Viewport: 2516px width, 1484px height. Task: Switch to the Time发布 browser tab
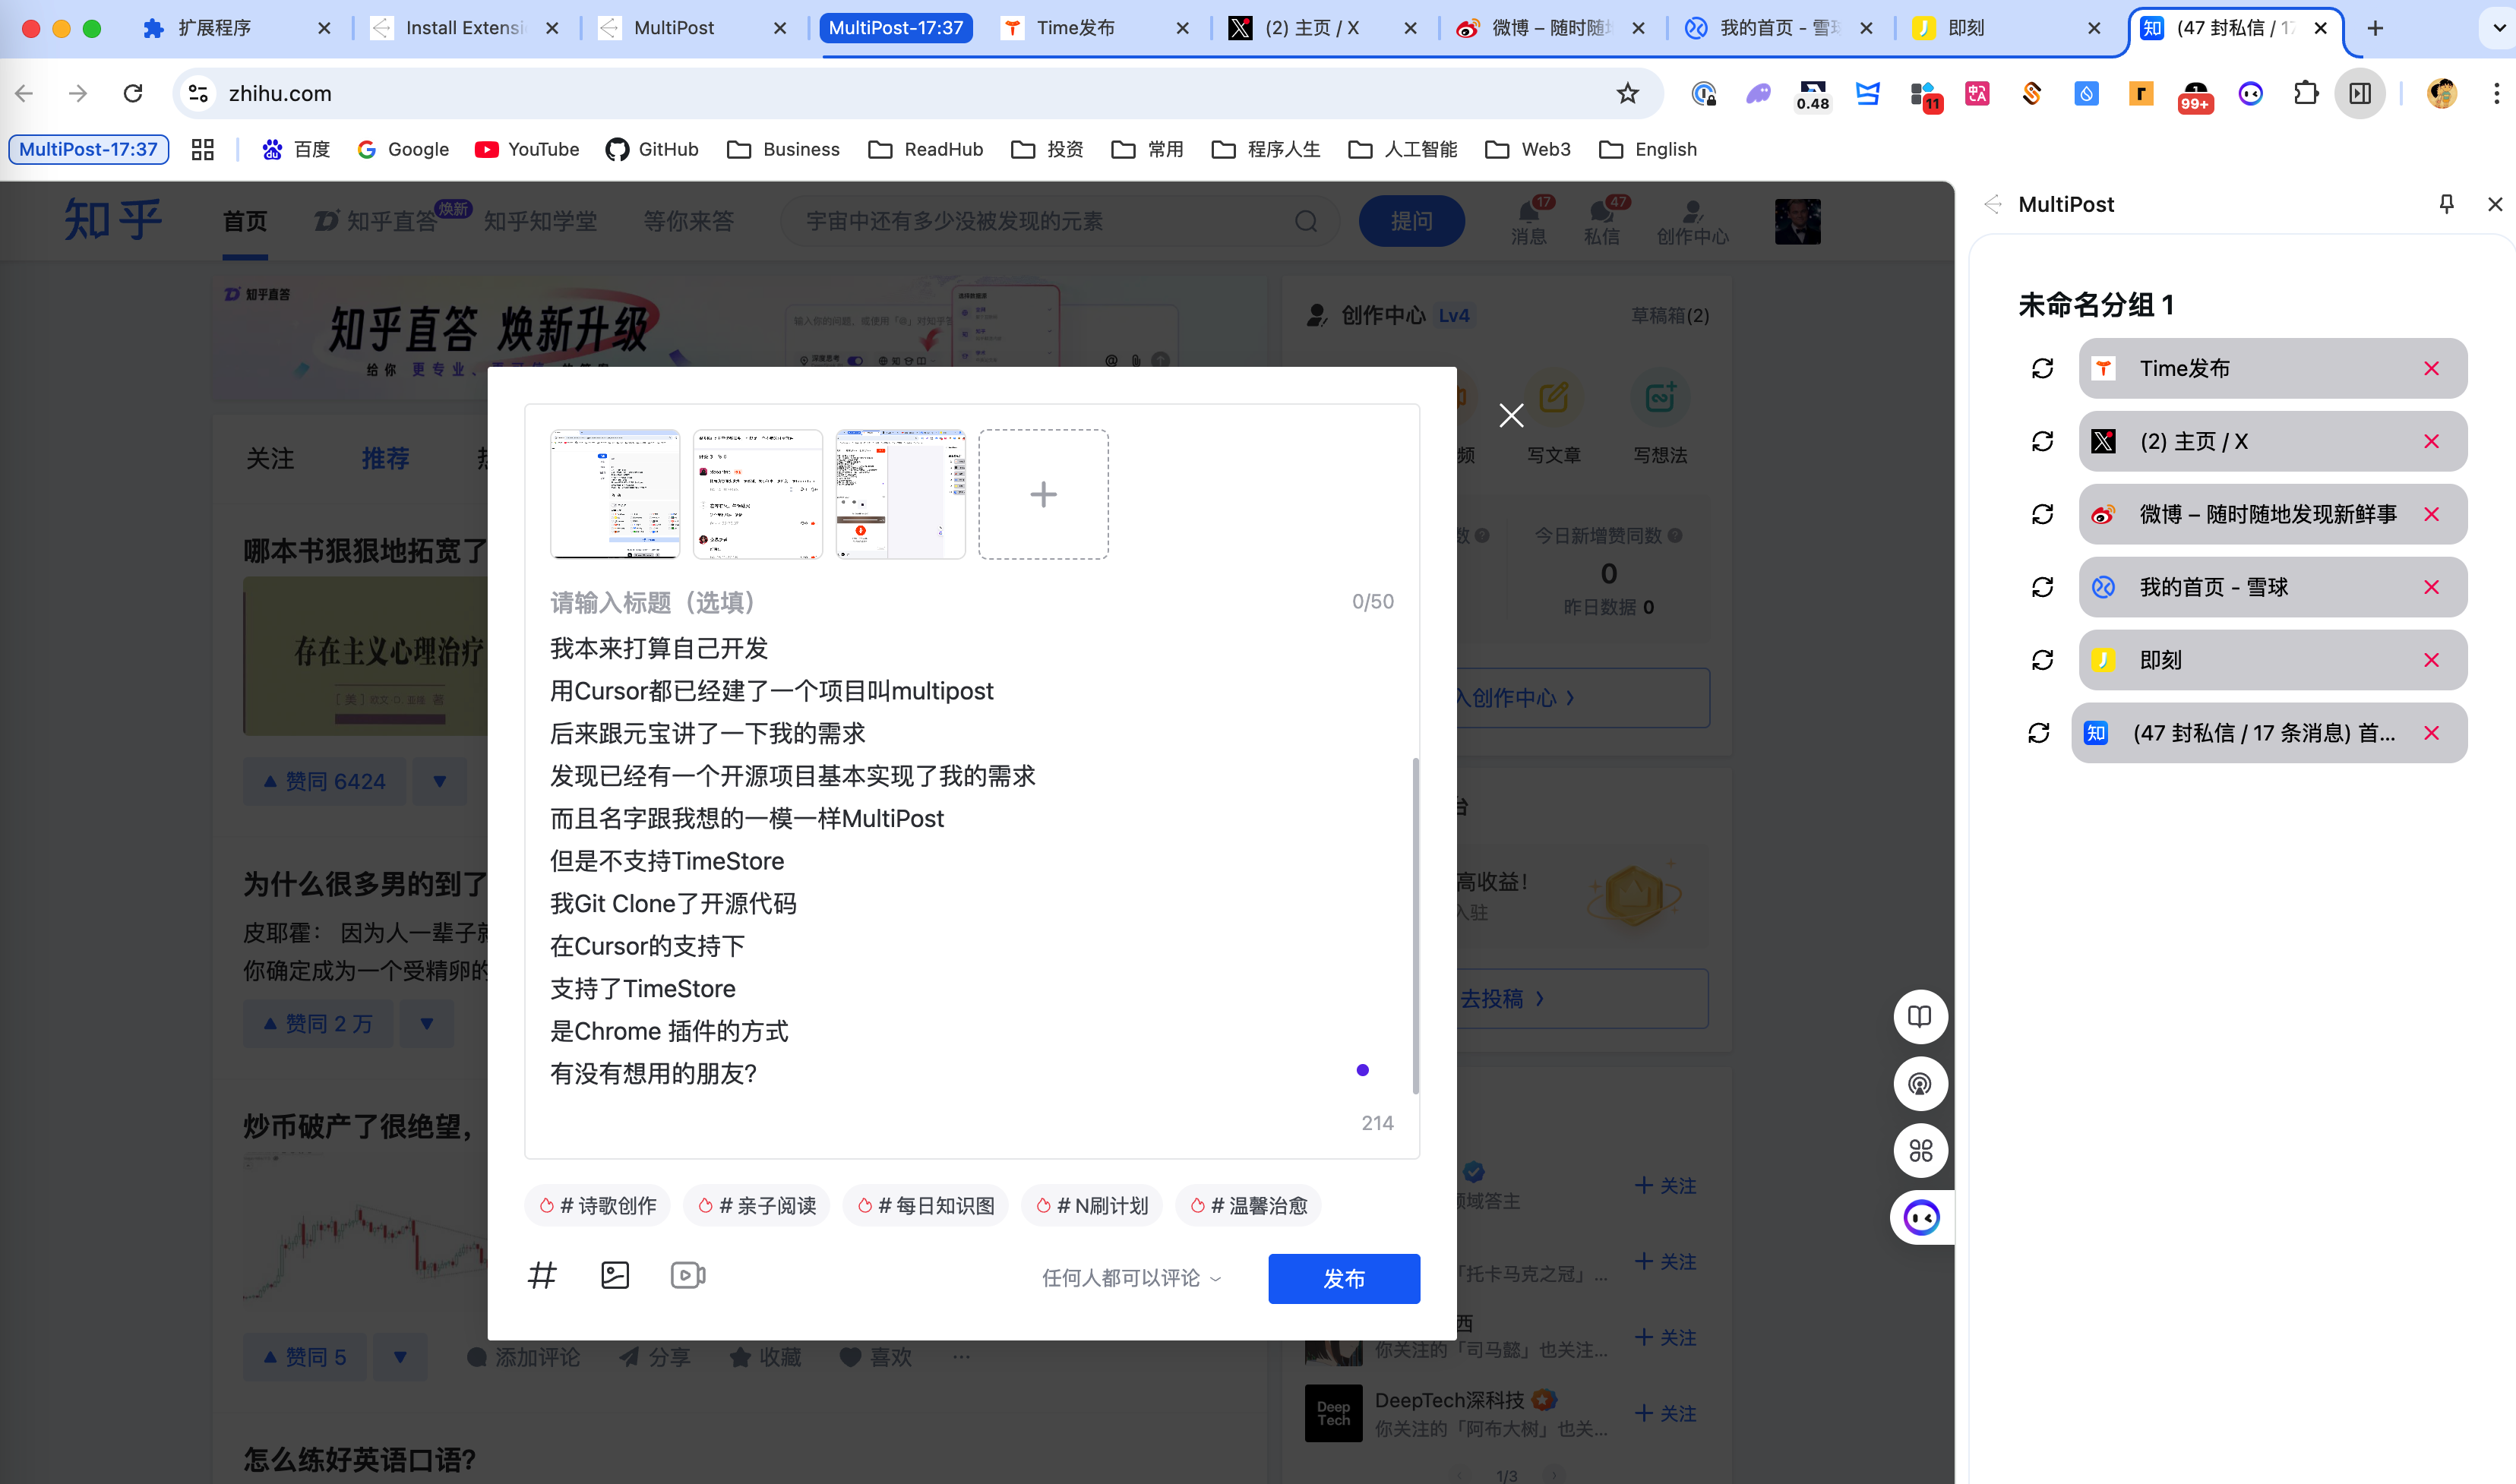click(x=1095, y=28)
